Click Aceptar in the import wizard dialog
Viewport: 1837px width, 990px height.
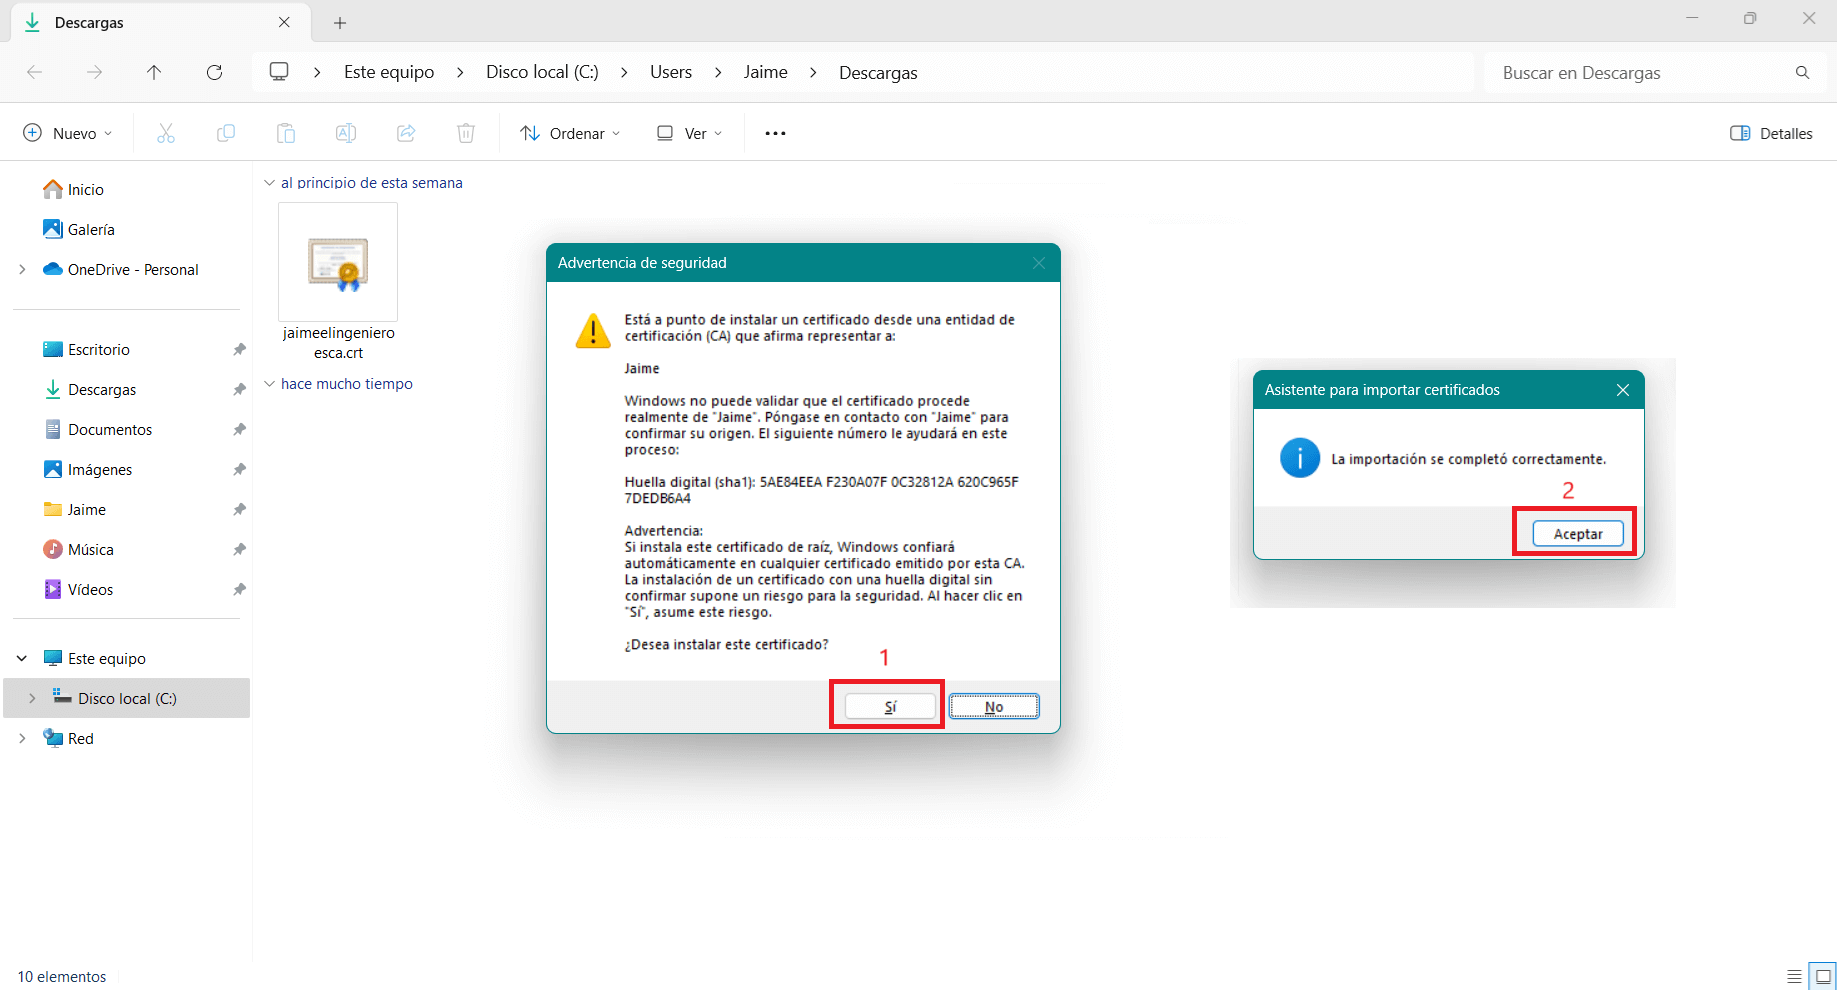point(1577,533)
